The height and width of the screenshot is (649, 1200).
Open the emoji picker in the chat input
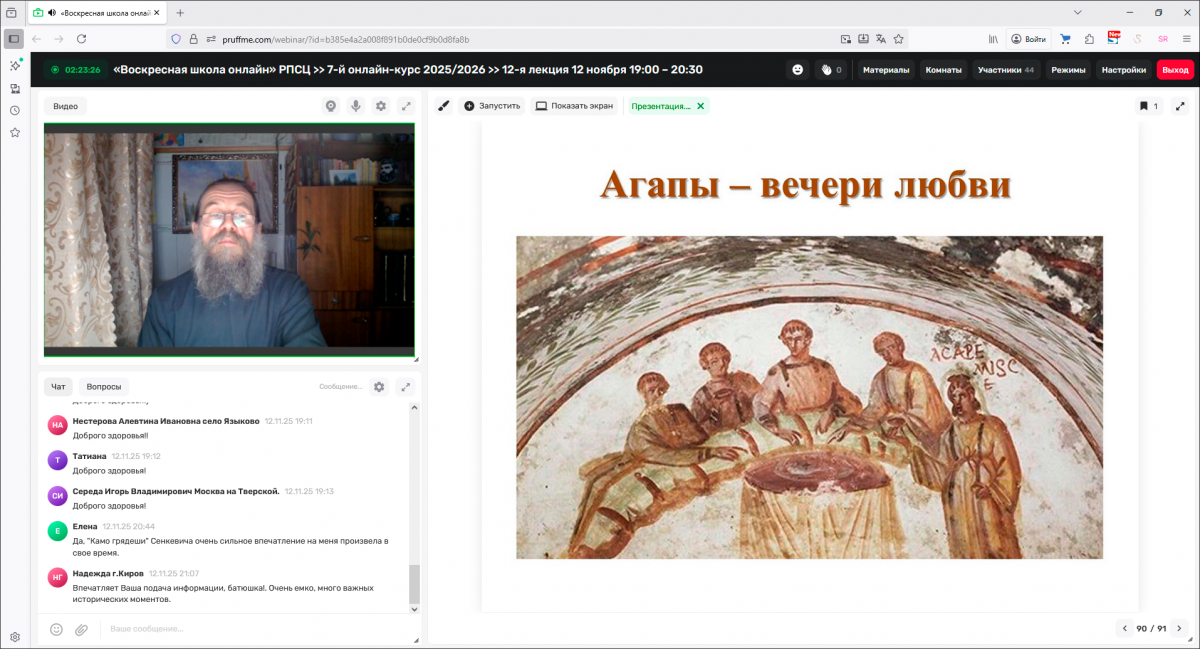(x=58, y=629)
